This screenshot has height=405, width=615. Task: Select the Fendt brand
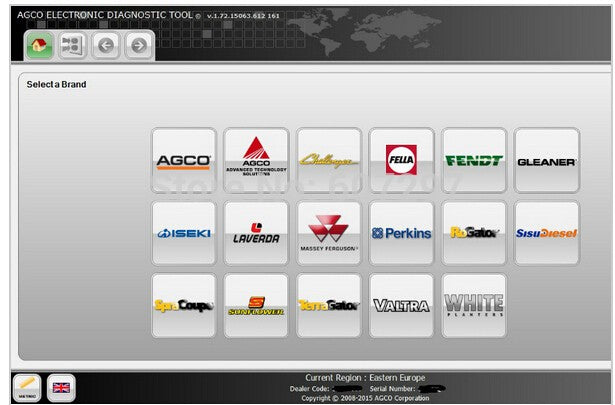(x=474, y=160)
